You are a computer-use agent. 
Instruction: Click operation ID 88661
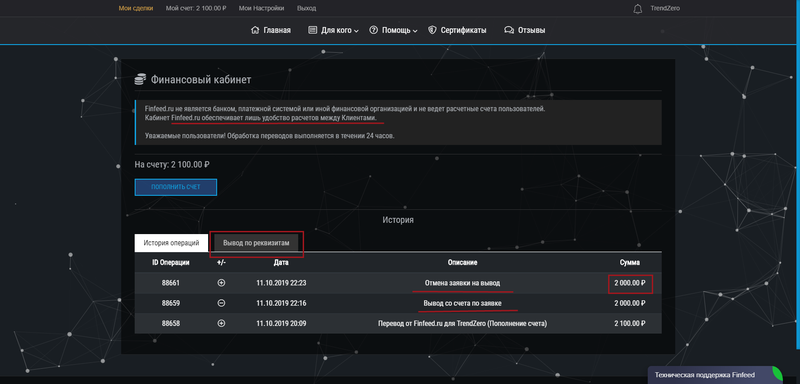coord(171,283)
